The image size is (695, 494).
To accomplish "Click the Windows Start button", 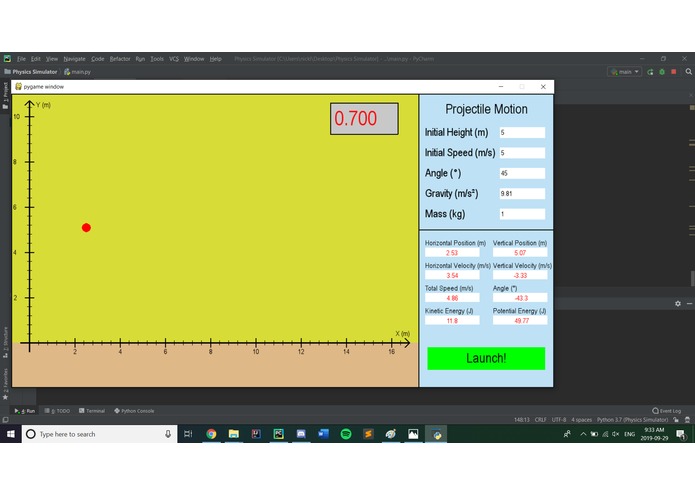I will coord(11,434).
